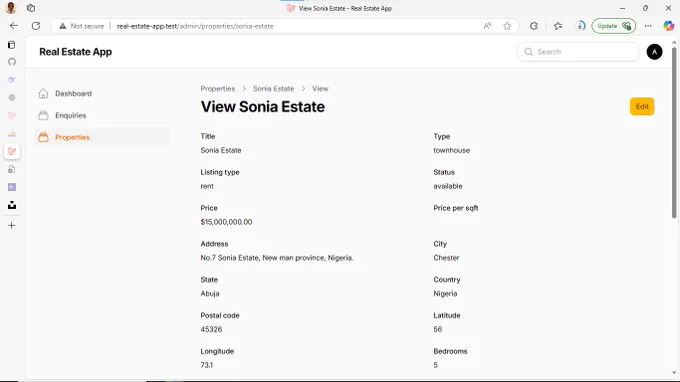Viewport: 680px width, 382px height.
Task: Click the city value Chester
Action: [x=446, y=258]
